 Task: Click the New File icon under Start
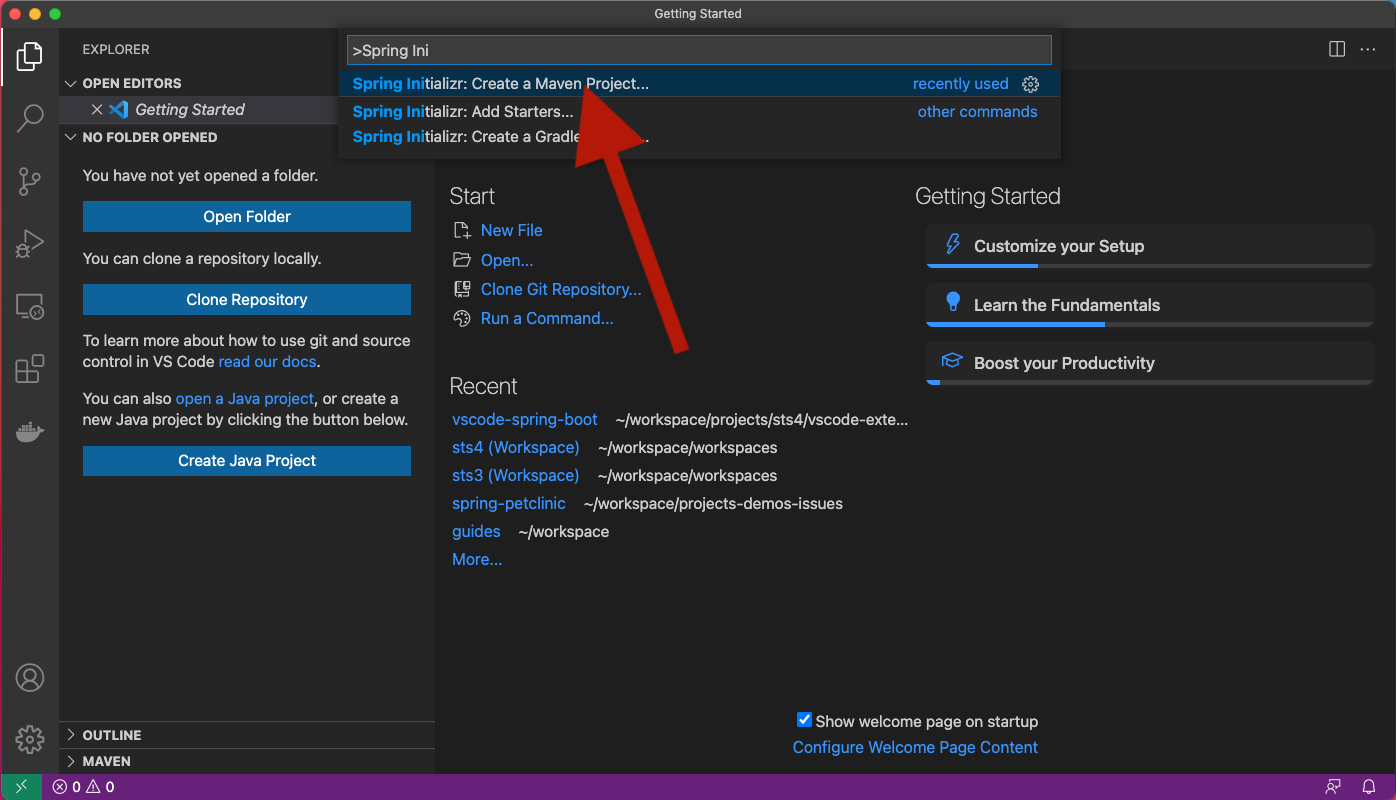tap(462, 230)
